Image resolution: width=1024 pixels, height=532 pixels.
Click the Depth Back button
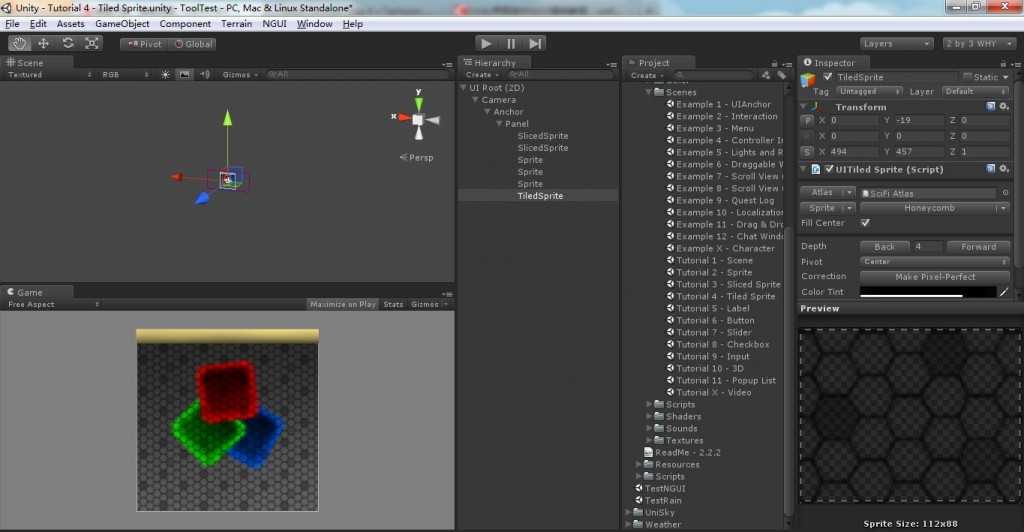(884, 247)
